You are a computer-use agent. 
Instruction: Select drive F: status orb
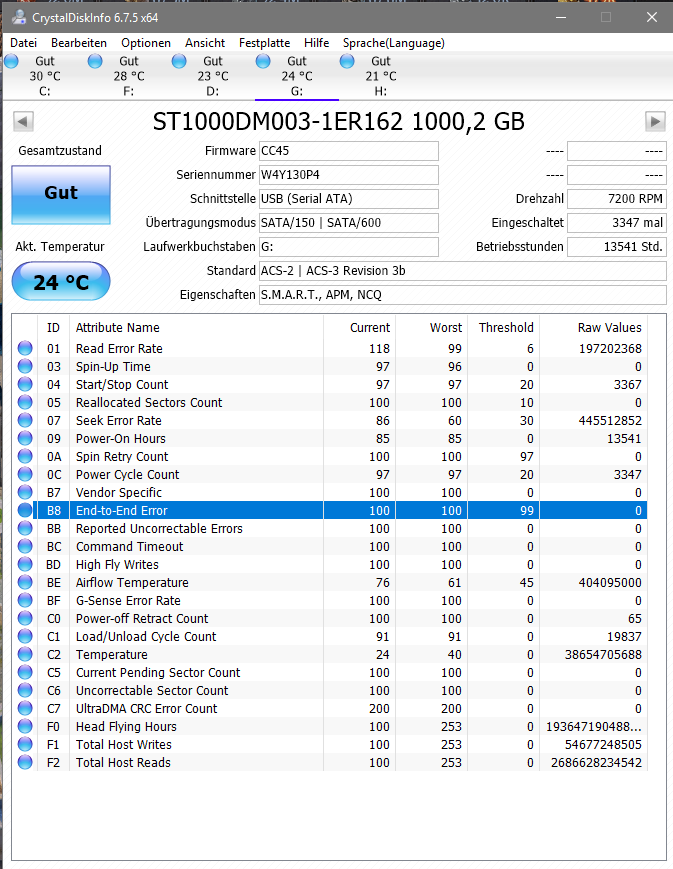point(95,61)
